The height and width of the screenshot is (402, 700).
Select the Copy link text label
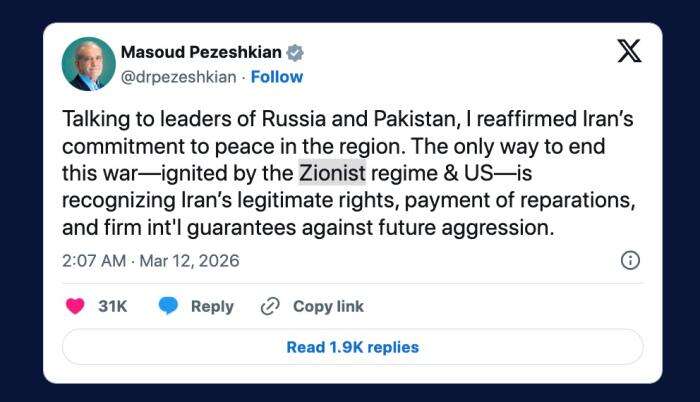[x=328, y=307]
